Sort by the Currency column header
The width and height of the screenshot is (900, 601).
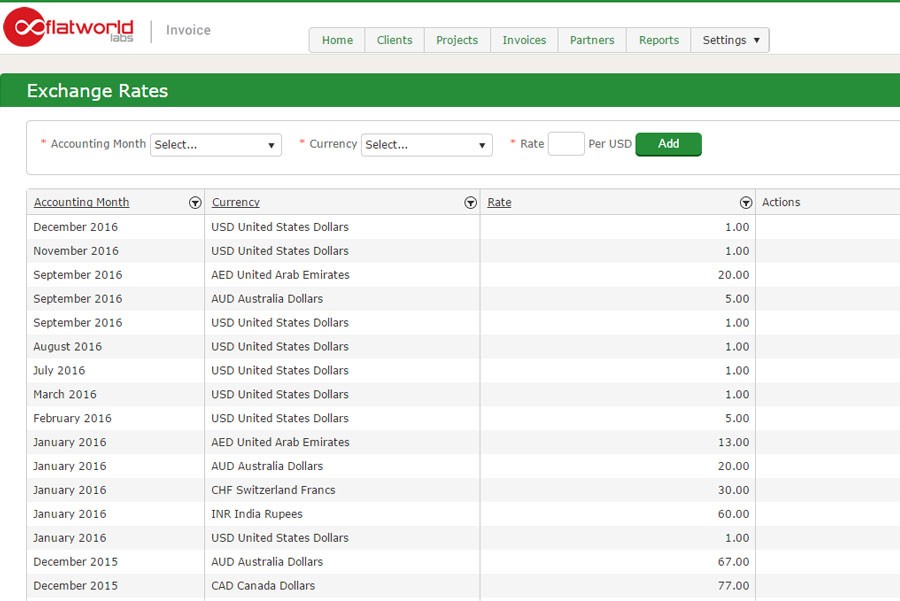[235, 202]
